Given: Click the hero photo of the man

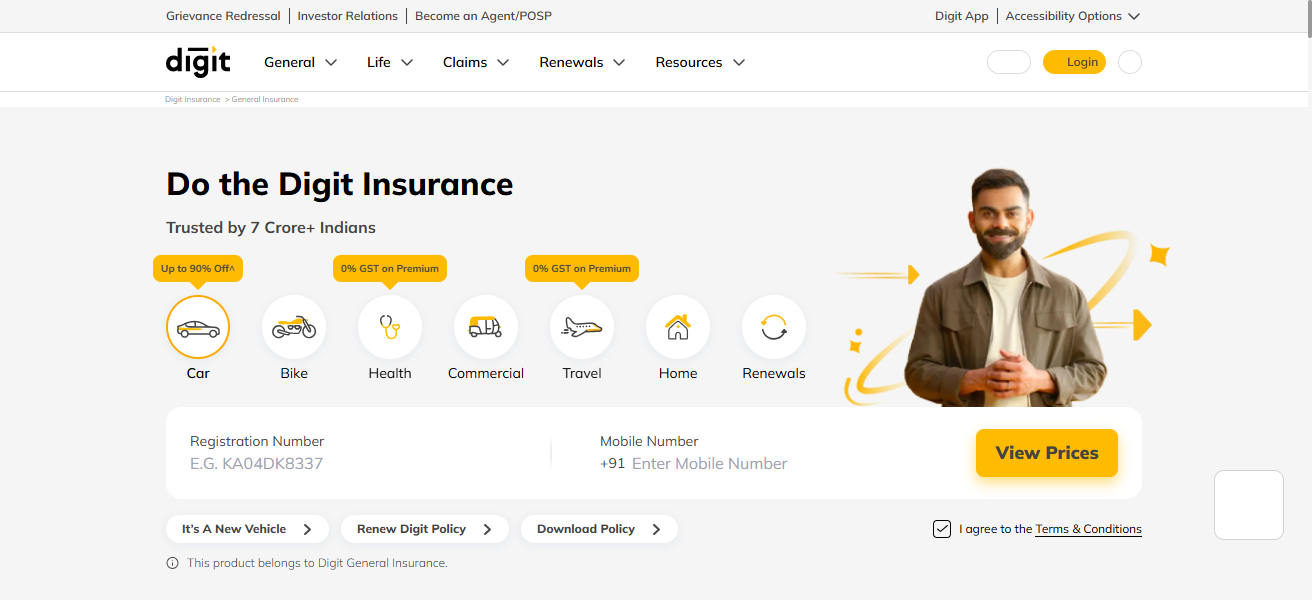Looking at the screenshot, I should point(1005,287).
